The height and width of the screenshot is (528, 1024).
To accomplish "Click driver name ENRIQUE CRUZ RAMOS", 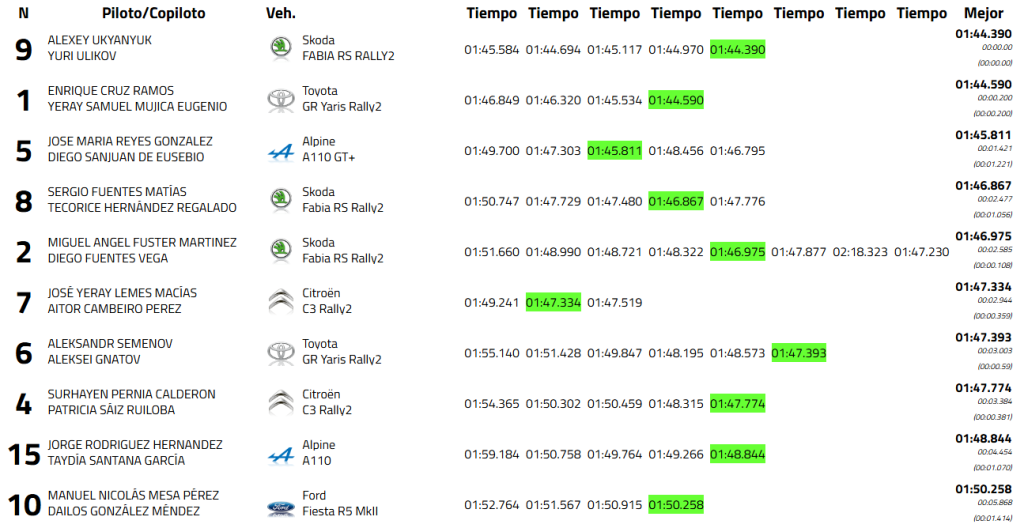I will (x=110, y=91).
